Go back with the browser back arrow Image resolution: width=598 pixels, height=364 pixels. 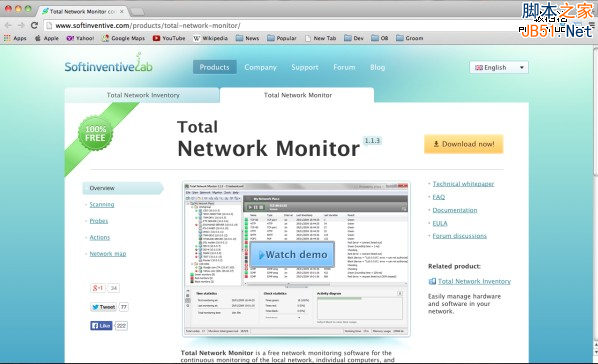(x=8, y=25)
